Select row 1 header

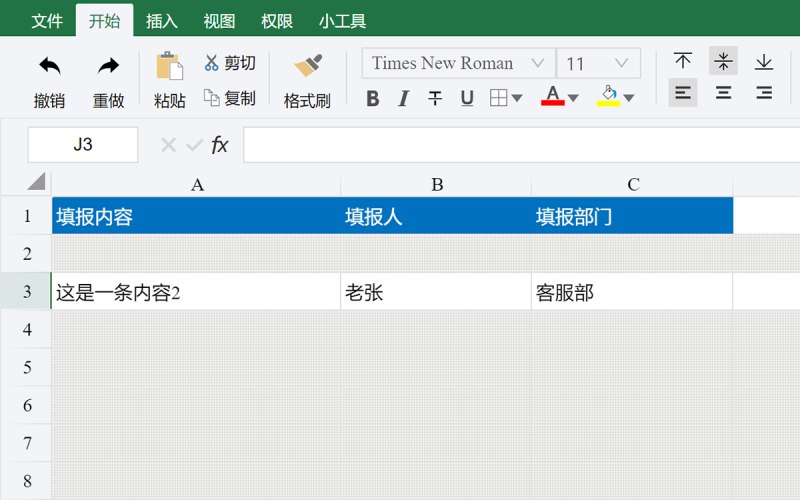[27, 216]
